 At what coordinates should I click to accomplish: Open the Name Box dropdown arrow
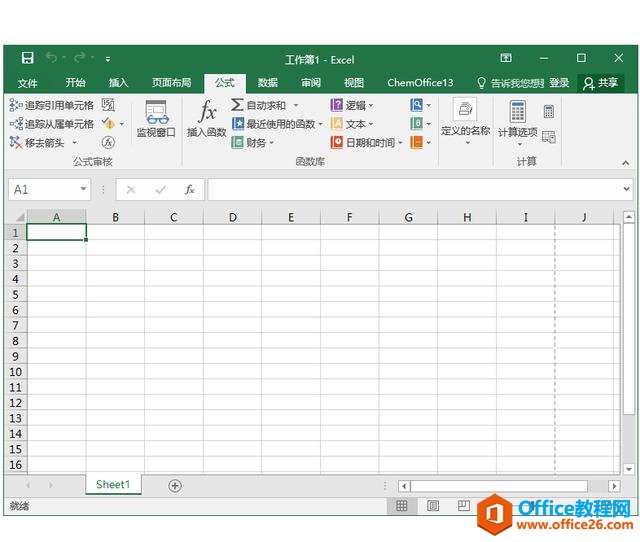click(83, 189)
